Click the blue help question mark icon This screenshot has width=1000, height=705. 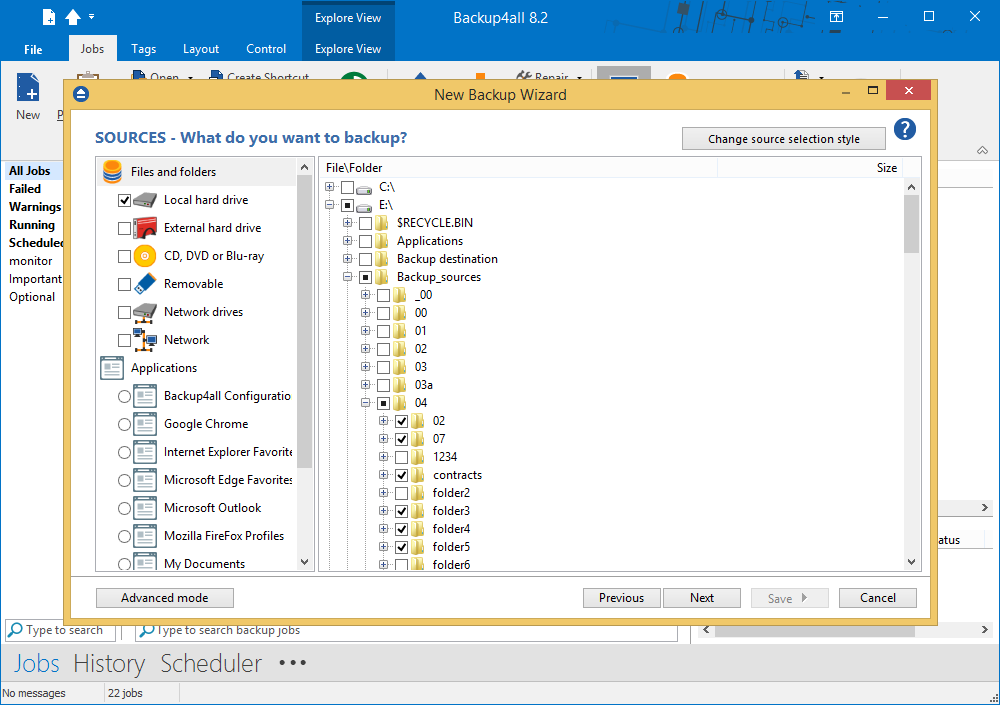coord(905,129)
